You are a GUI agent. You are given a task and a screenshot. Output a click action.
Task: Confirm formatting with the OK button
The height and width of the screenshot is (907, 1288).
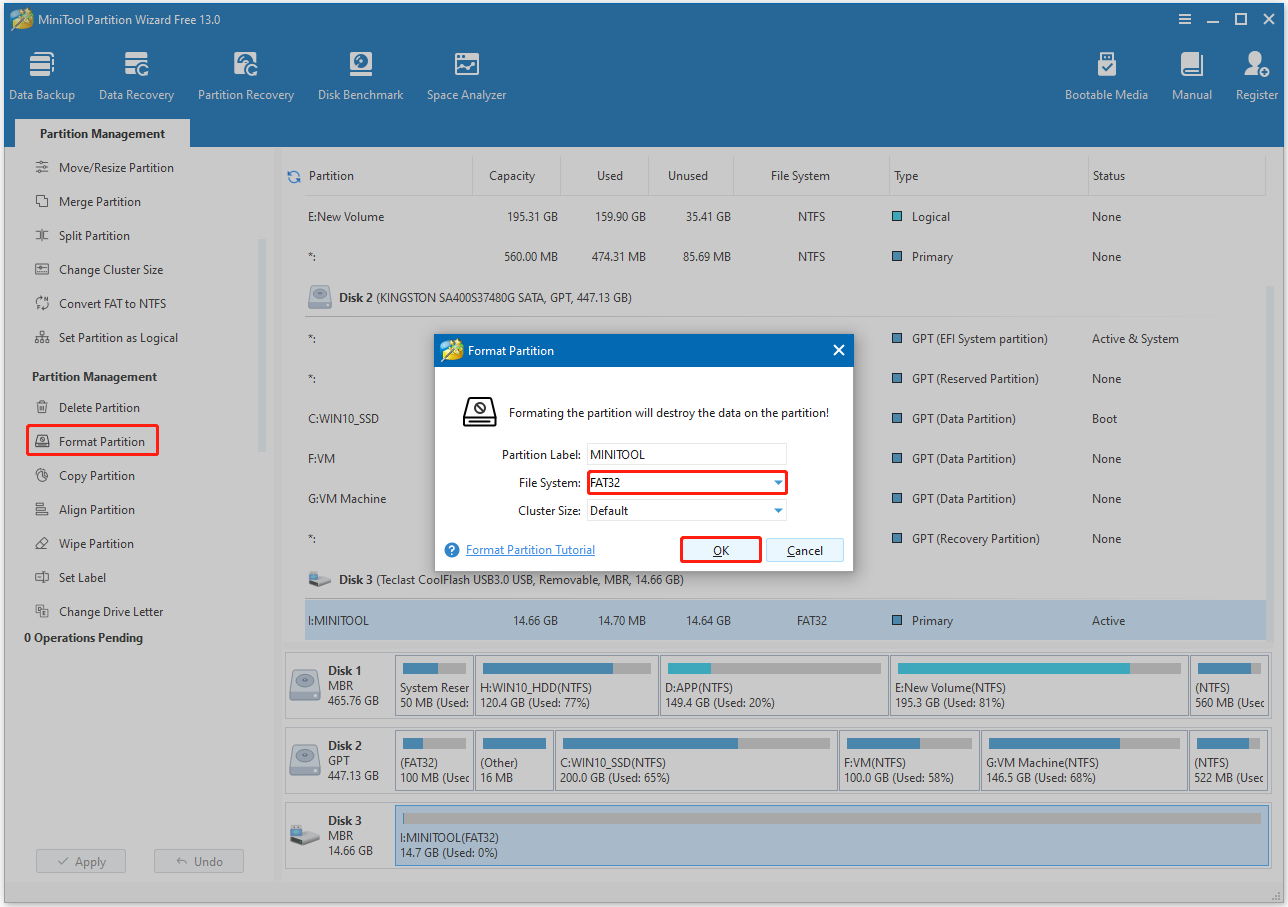(x=720, y=549)
